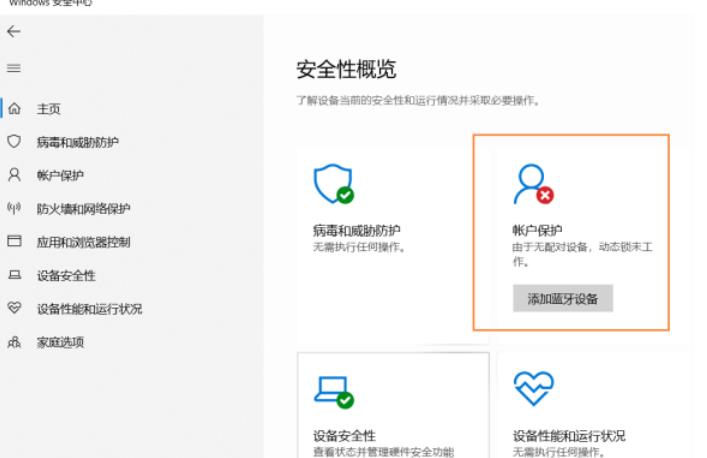Click the home icon in sidebar
Viewport: 707px width, 458px height.
[x=14, y=108]
